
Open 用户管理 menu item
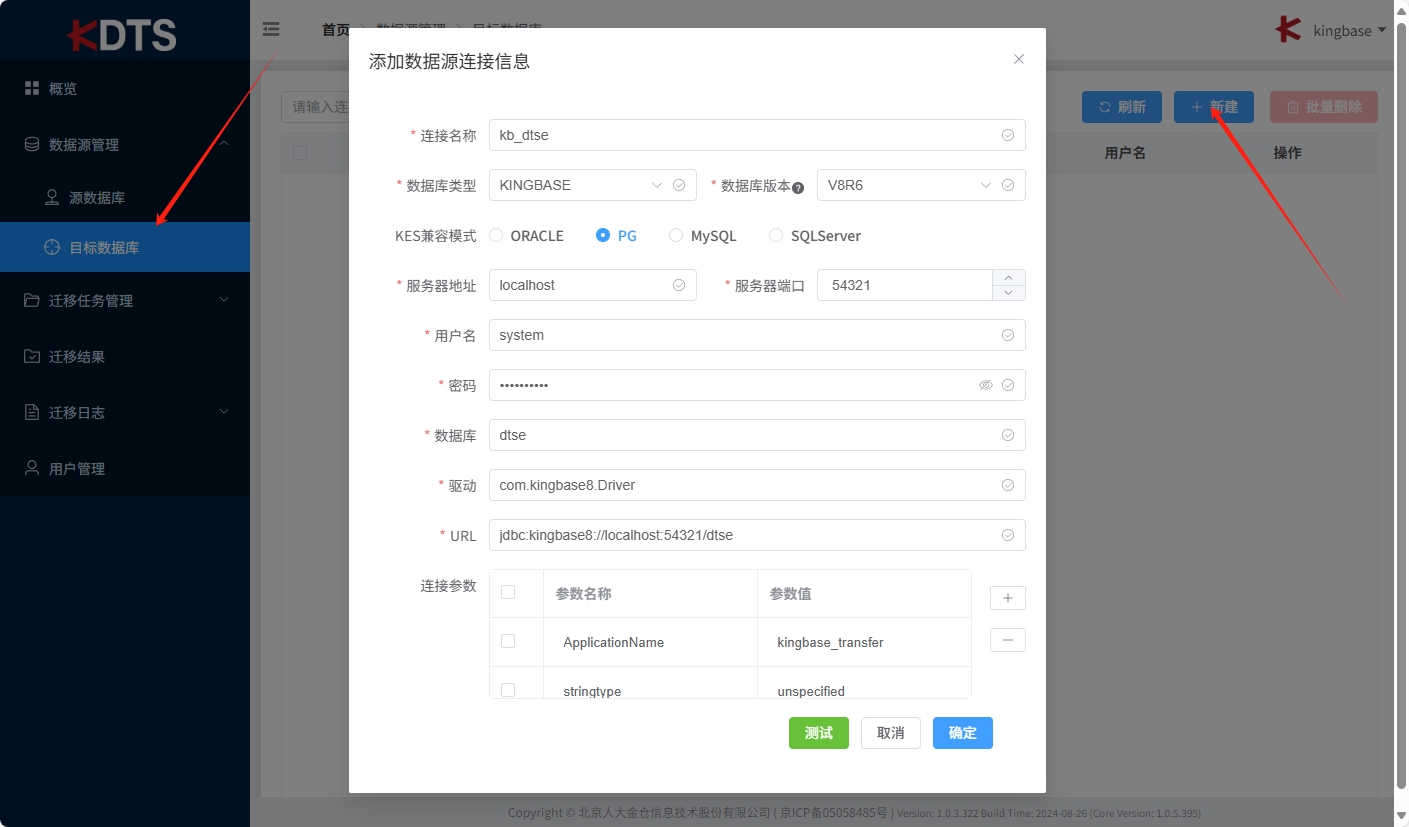click(125, 468)
